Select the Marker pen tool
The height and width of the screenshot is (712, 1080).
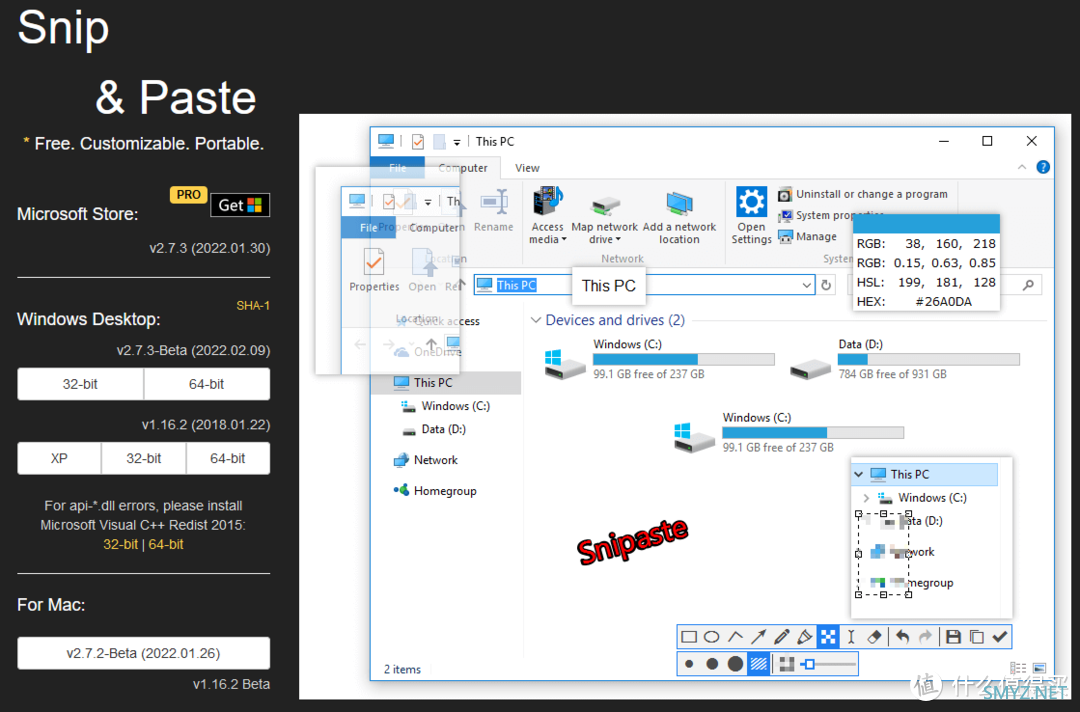point(804,637)
